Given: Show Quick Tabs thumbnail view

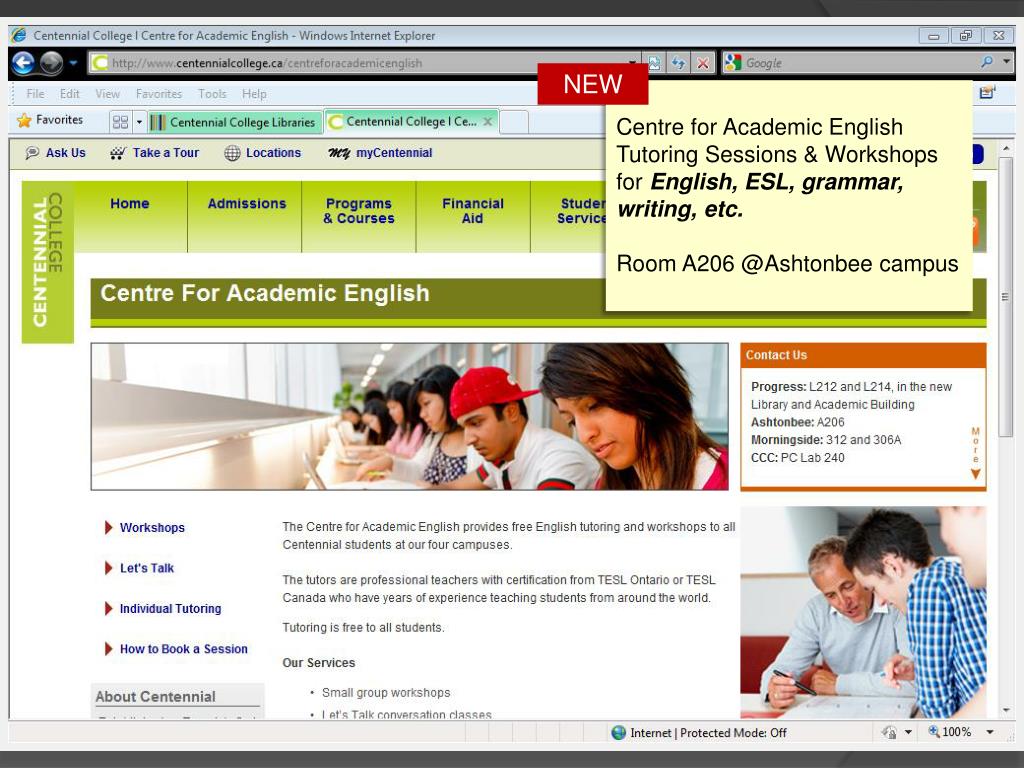Looking at the screenshot, I should click(x=120, y=122).
